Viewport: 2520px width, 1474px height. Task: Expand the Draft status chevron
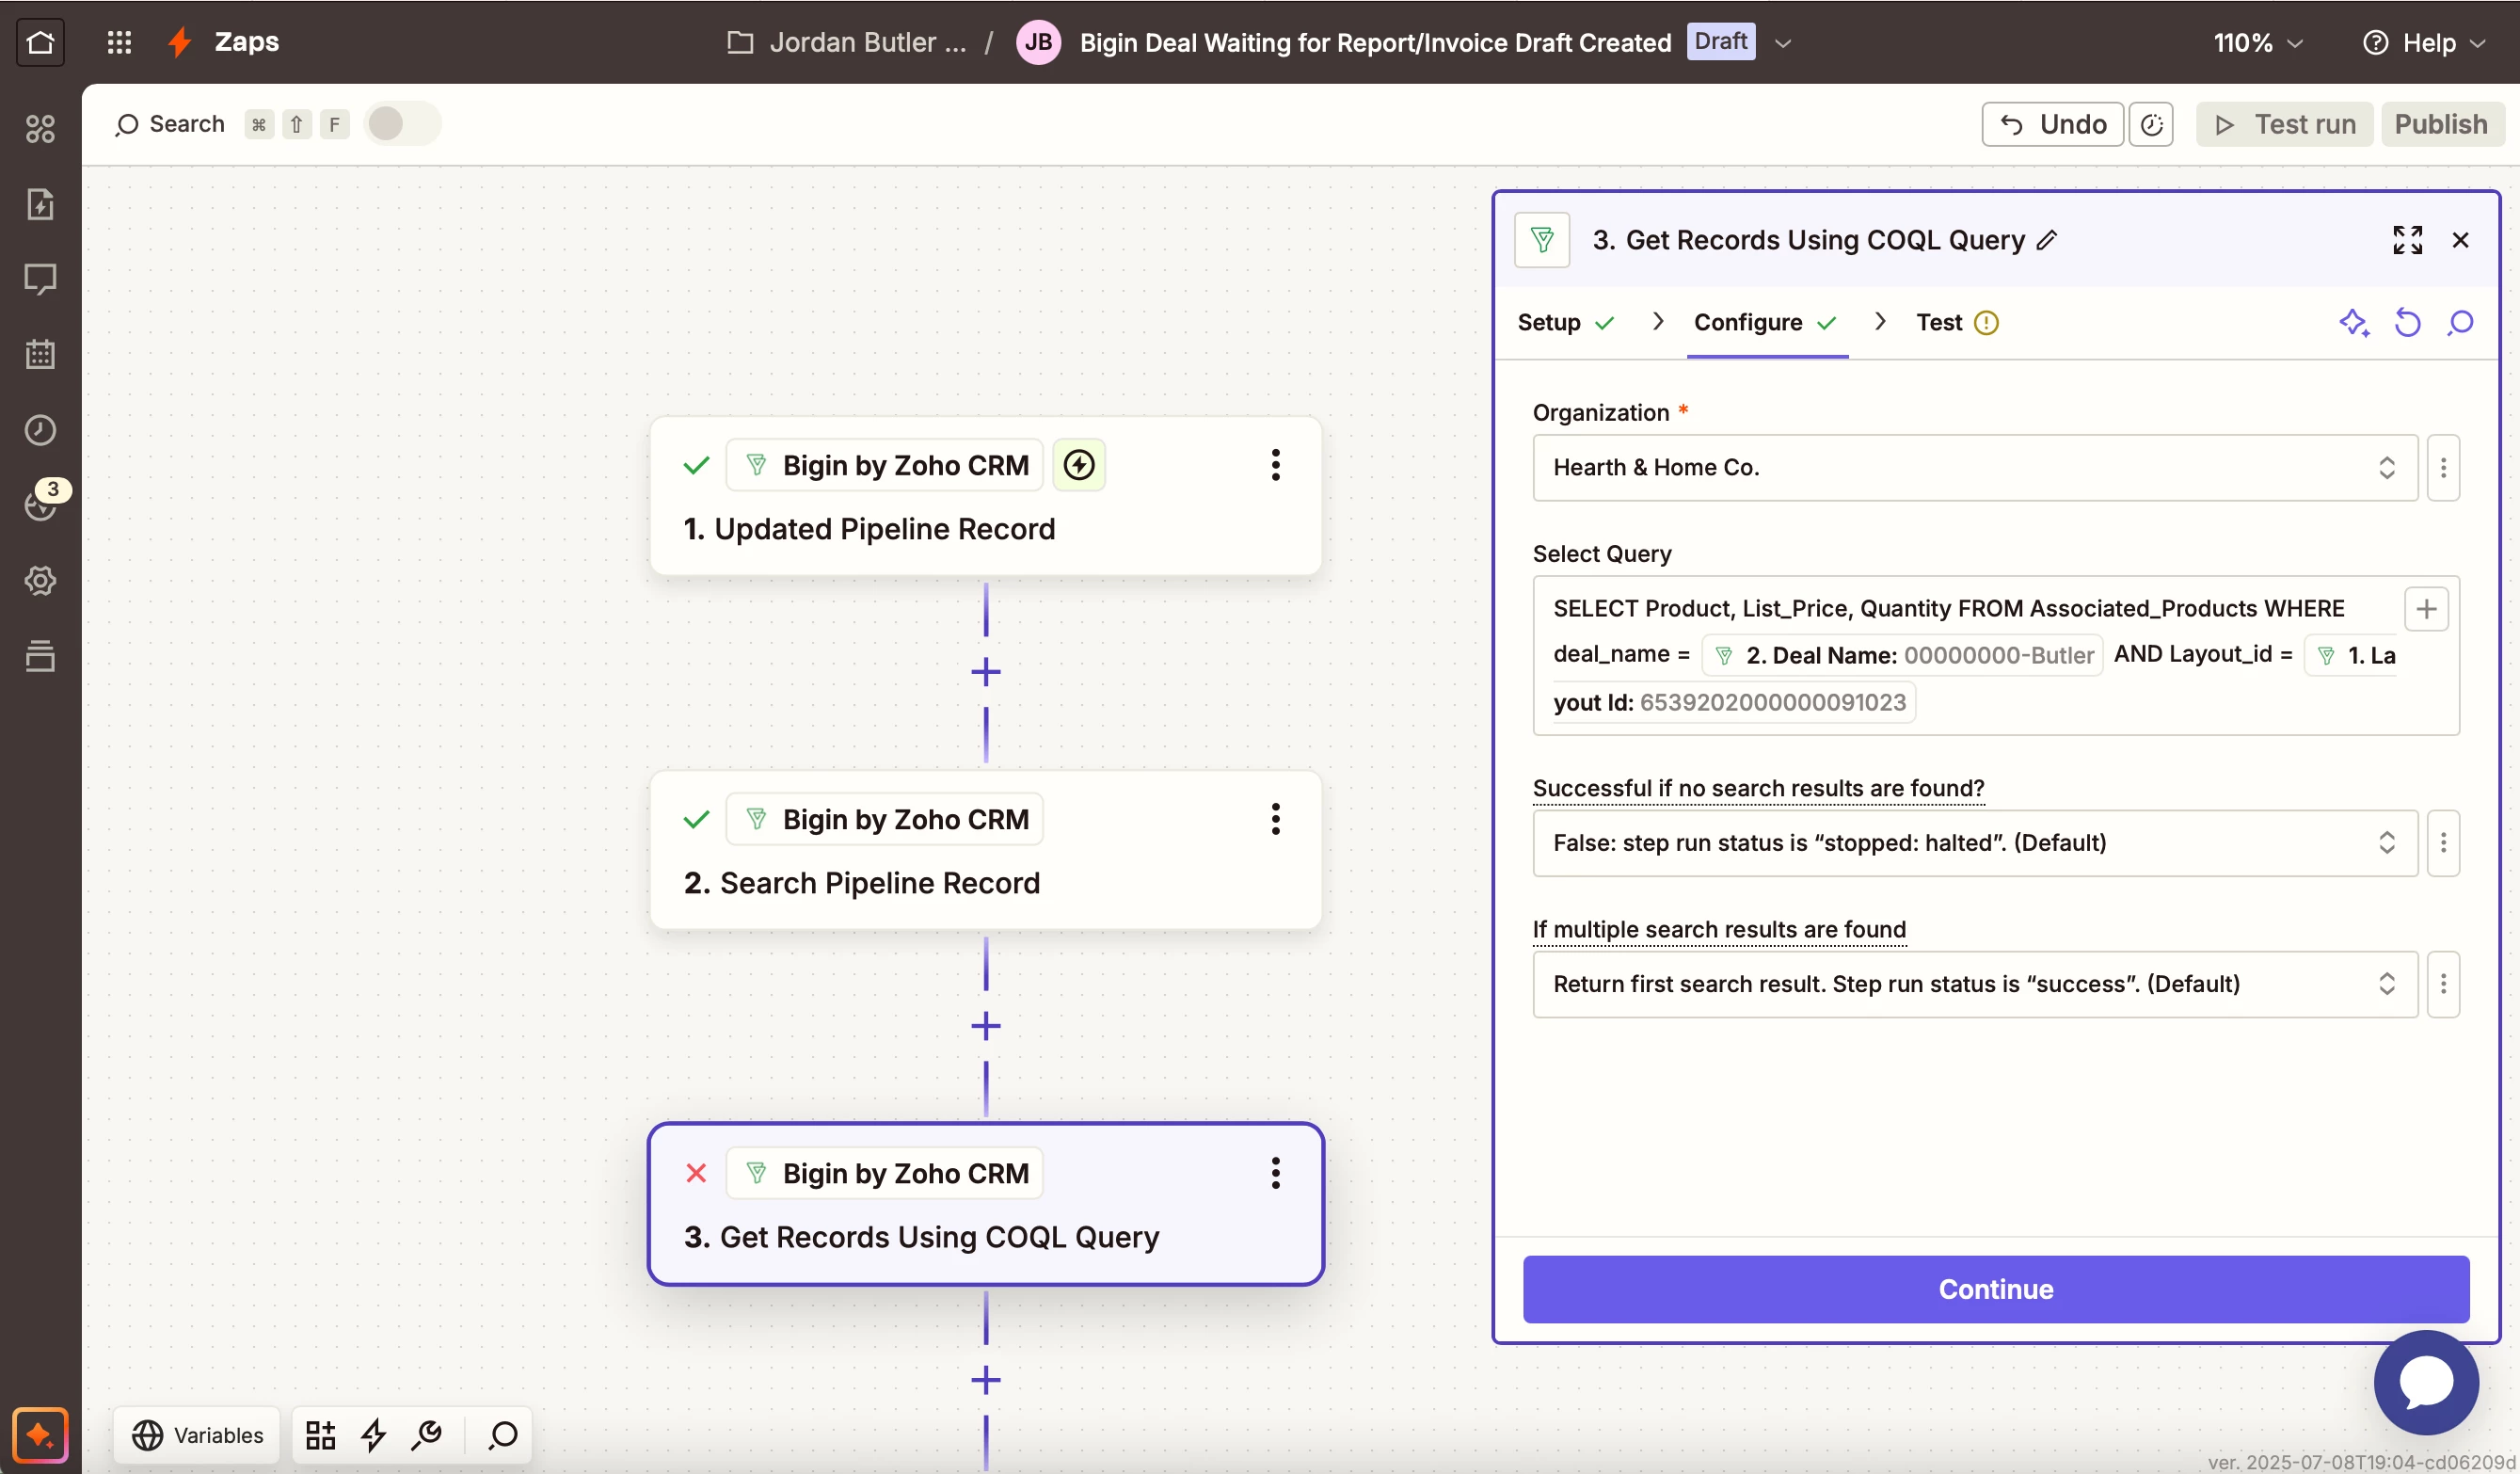(x=1782, y=43)
